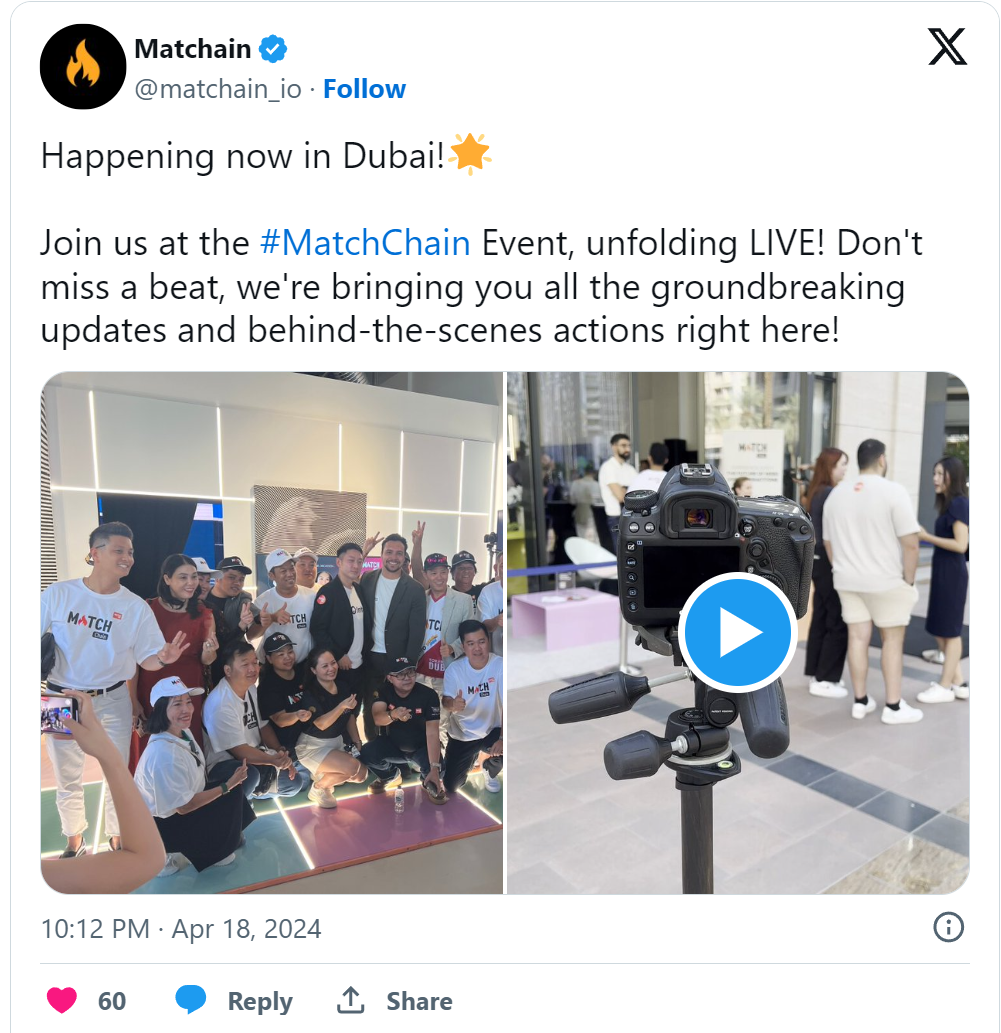Click the X logo icon
Screen dimensions: 1001x1033
coord(947,47)
